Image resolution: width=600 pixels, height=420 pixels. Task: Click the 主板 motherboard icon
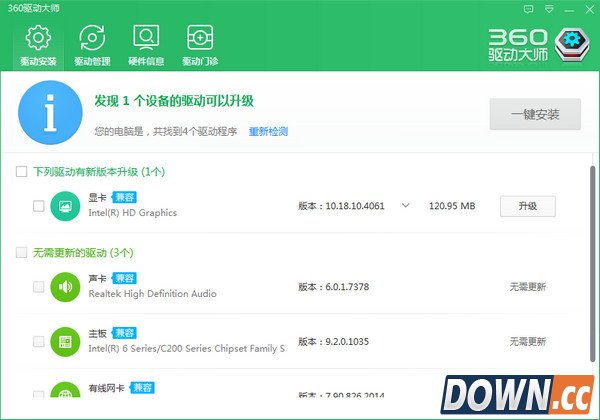pos(65,342)
